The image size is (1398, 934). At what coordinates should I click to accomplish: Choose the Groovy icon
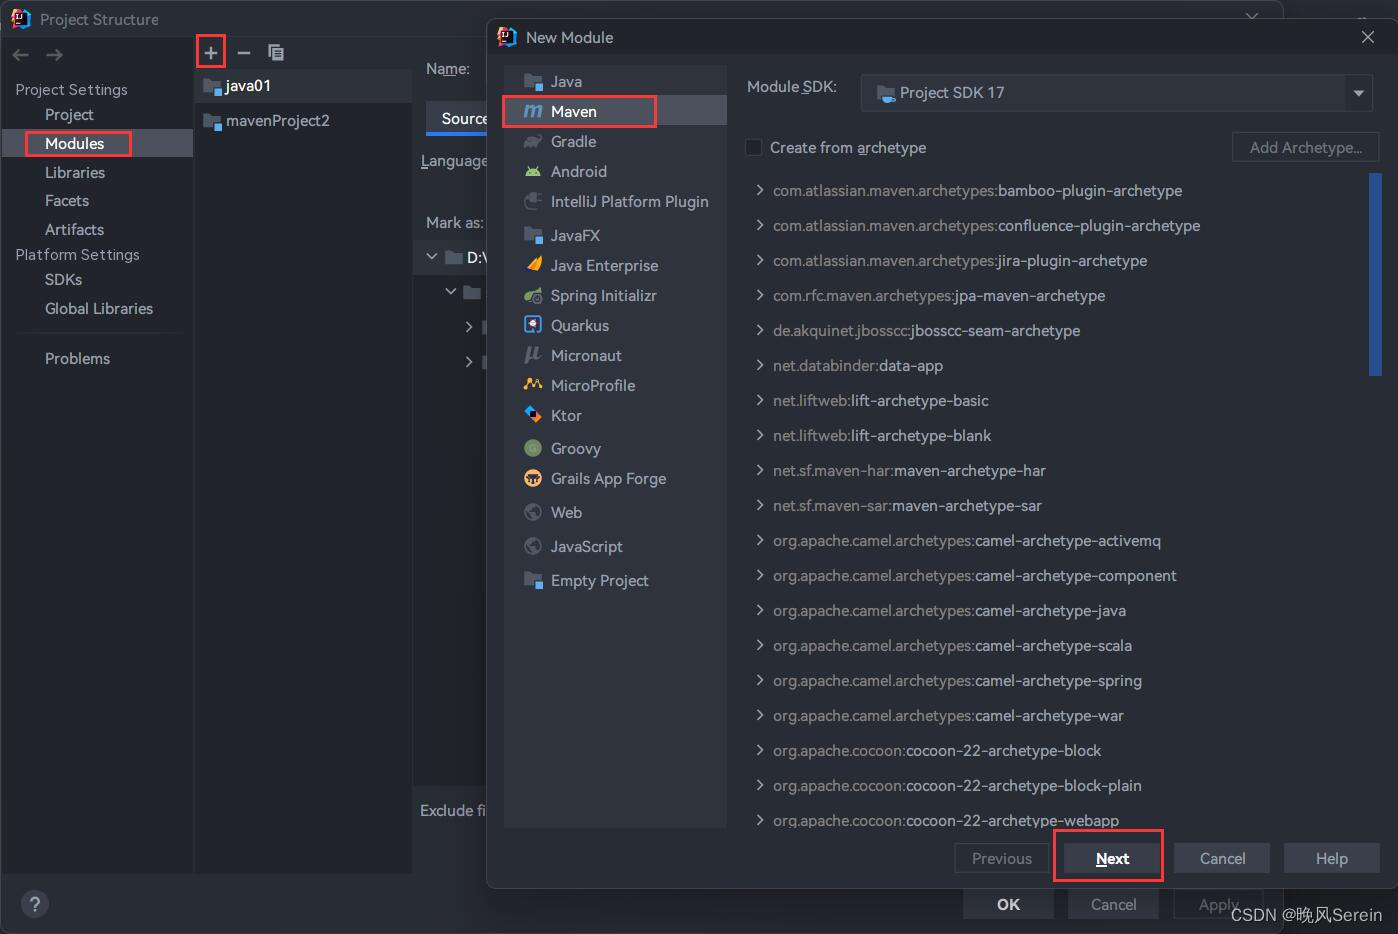click(x=533, y=449)
